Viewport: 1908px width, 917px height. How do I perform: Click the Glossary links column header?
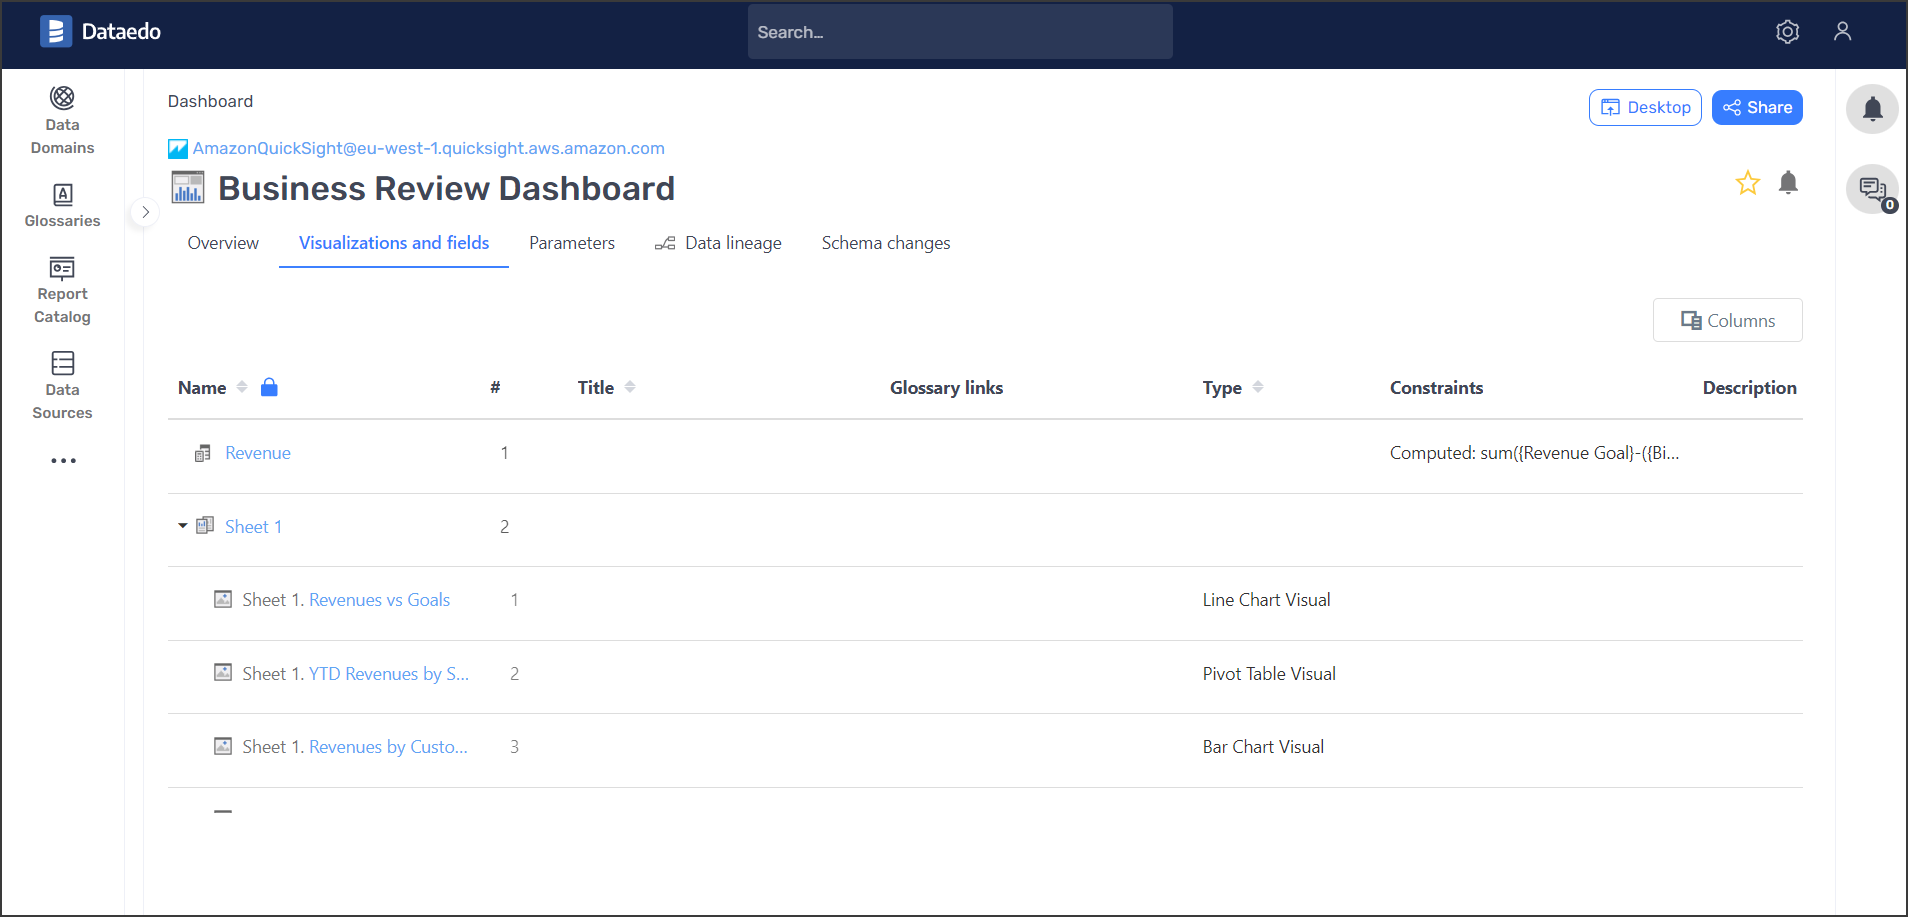pyautogui.click(x=946, y=388)
